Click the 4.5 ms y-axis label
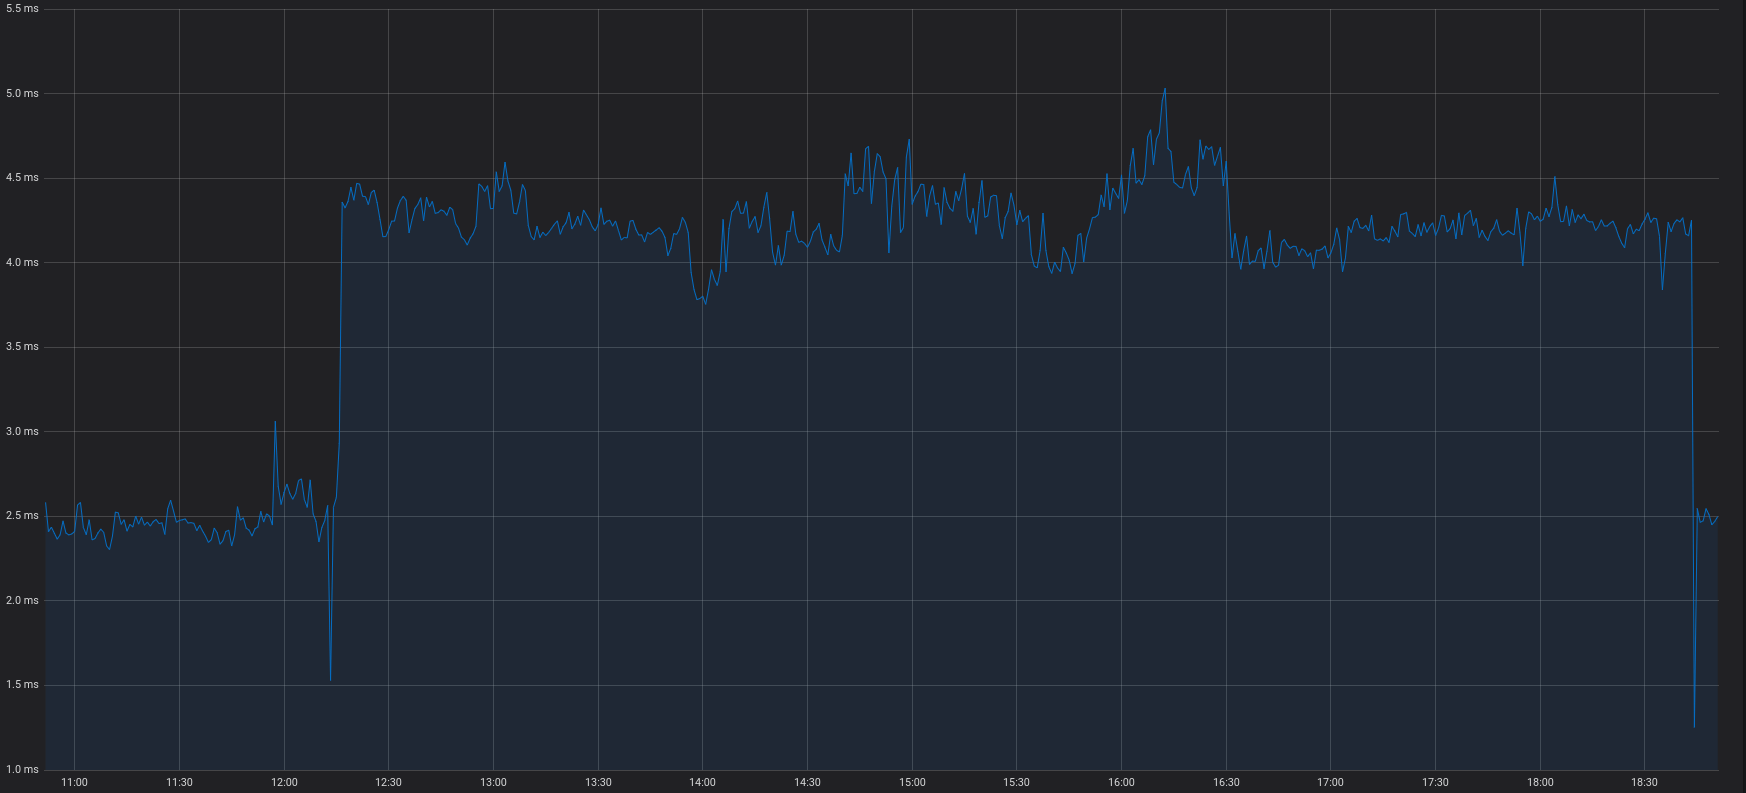This screenshot has height=793, width=1746. [22, 177]
